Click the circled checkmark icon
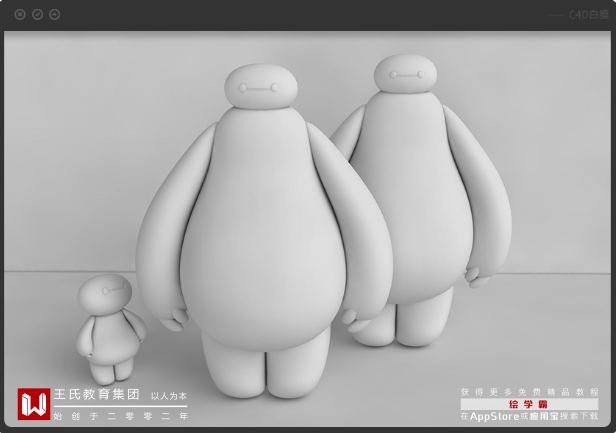Screen dimensions: 616x433 (x=37, y=15)
